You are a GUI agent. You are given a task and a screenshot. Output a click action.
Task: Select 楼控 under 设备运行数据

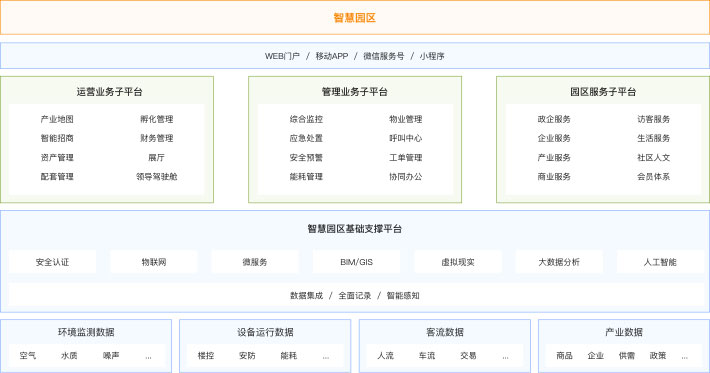[206, 356]
